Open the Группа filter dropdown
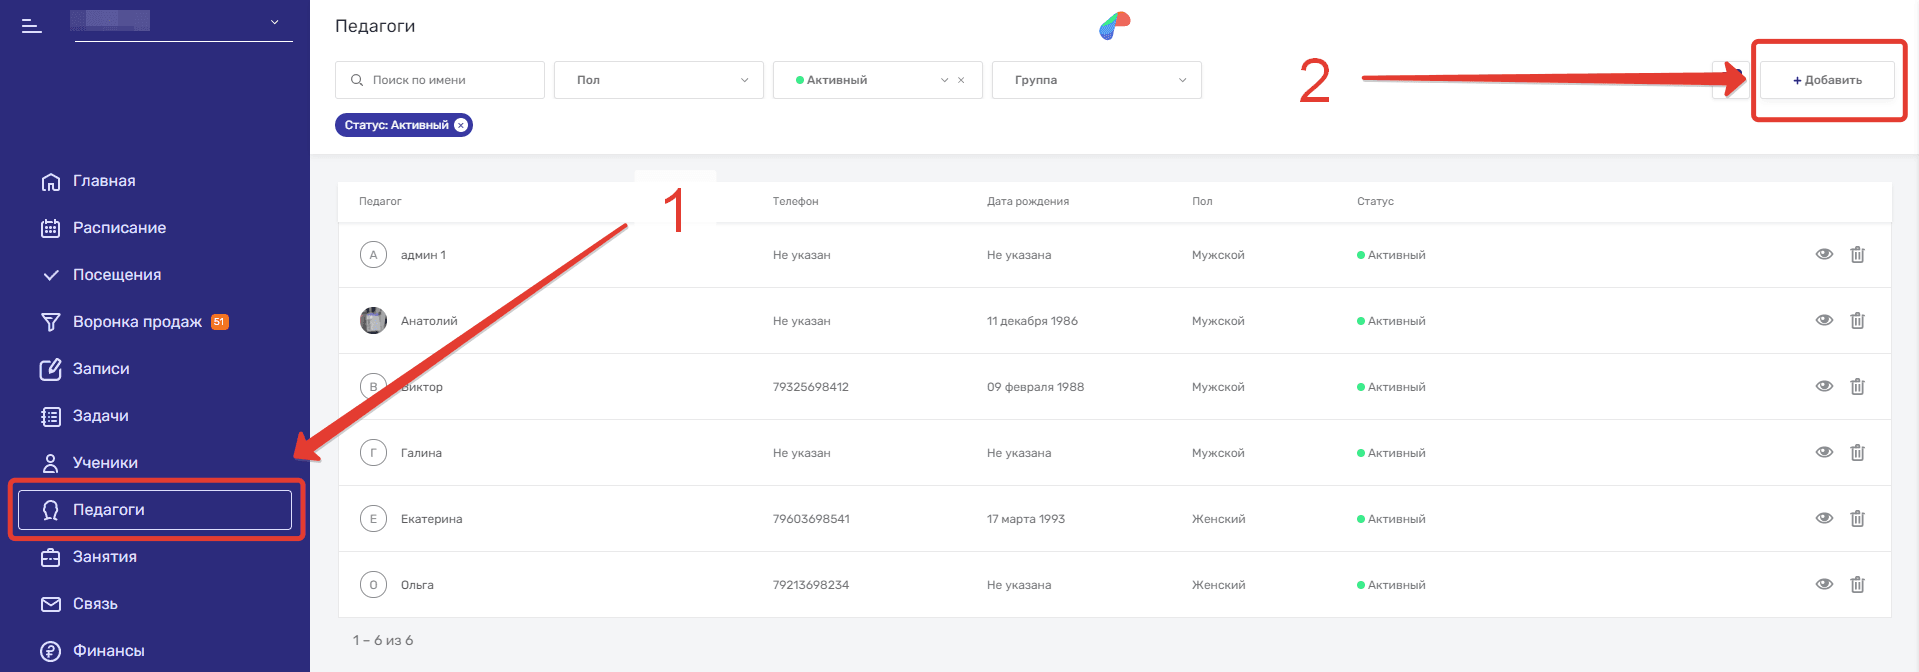The width and height of the screenshot is (1919, 672). pos(1096,80)
